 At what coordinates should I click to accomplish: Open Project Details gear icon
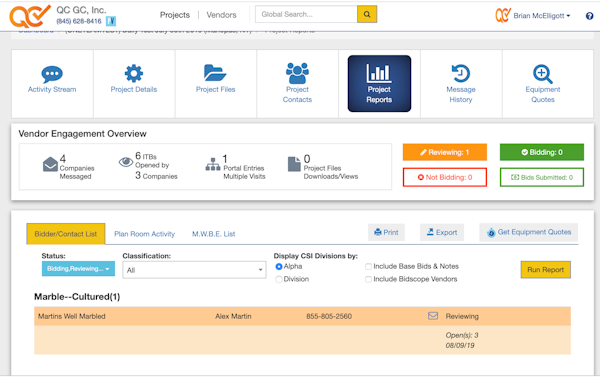point(134,73)
